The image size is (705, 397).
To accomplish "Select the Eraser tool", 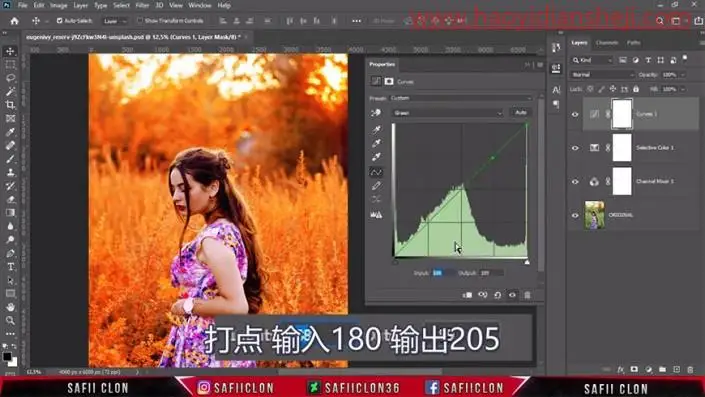I will 10,200.
